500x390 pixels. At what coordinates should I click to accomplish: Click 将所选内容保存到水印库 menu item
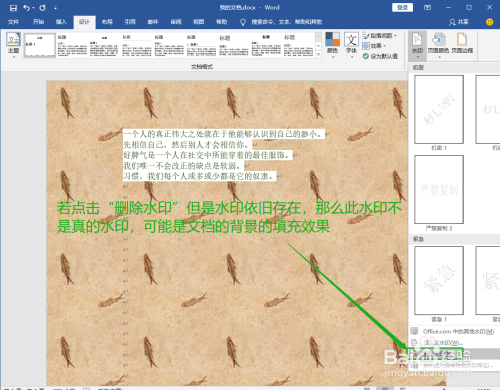[454, 365]
